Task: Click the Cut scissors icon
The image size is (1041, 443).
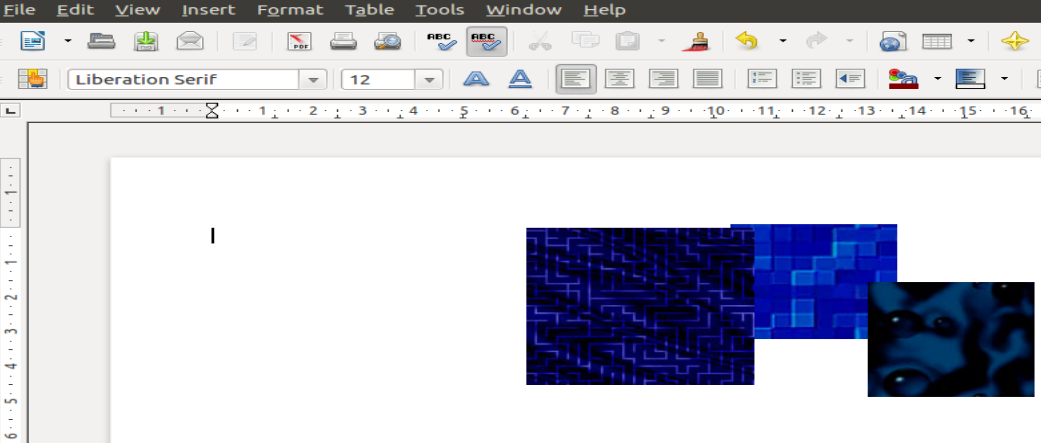Action: (540, 41)
